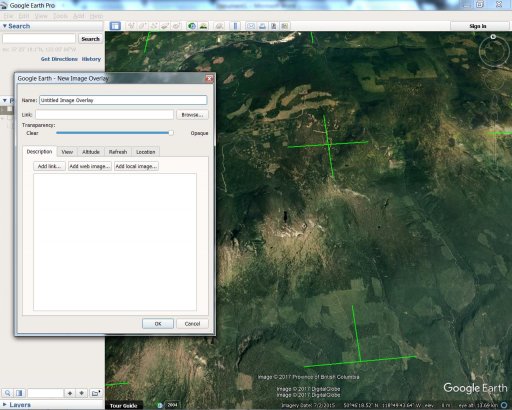The height and width of the screenshot is (410, 512).
Task: Click the overlay Name input field
Action: 123,100
